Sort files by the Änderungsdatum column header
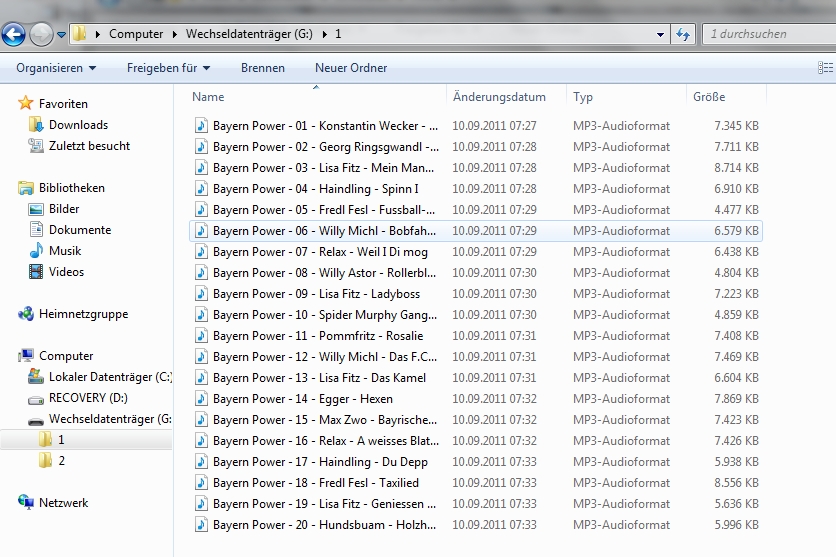This screenshot has width=836, height=557. pyautogui.click(x=499, y=97)
